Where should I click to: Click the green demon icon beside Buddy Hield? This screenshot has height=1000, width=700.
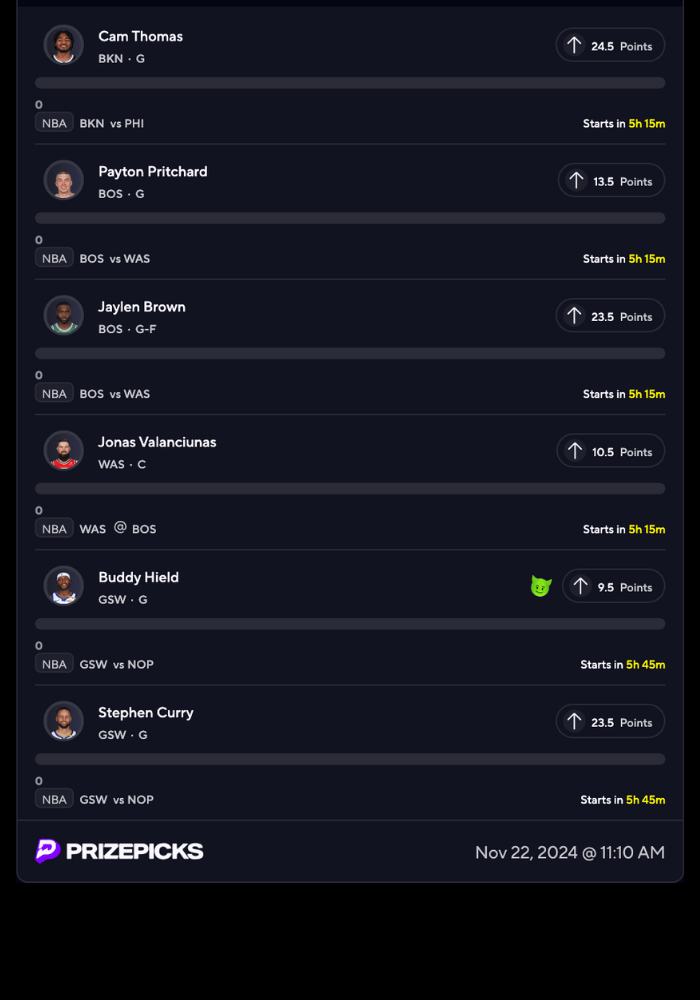540,587
